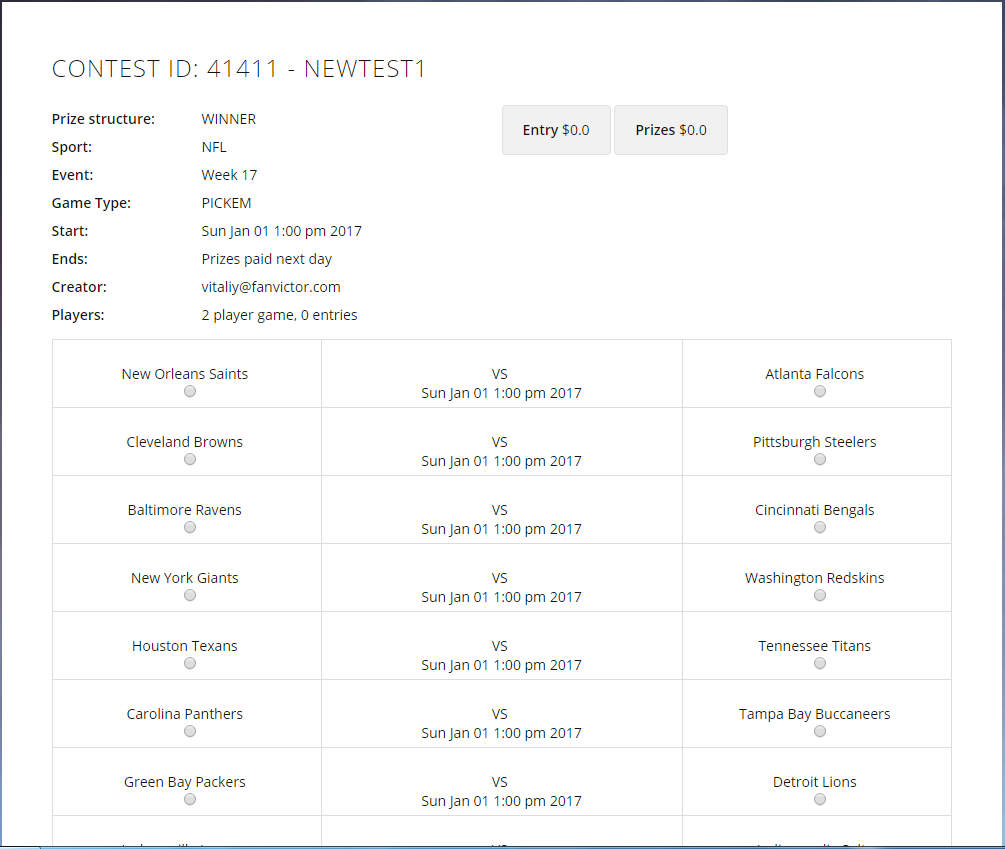
Task: Click the Houston Texans team name
Action: tap(185, 646)
